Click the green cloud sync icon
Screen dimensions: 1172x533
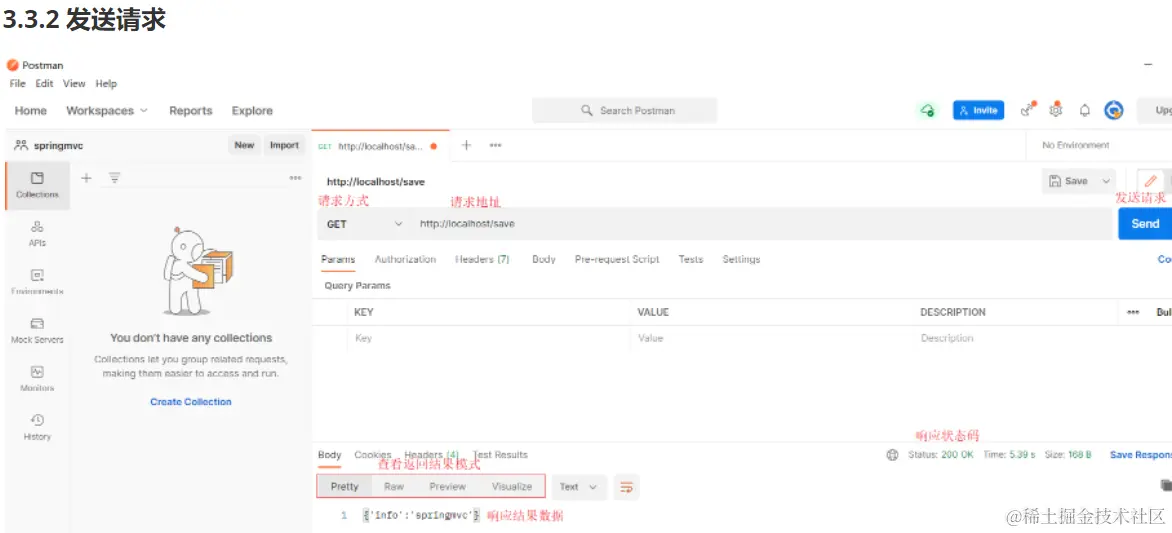(x=928, y=111)
